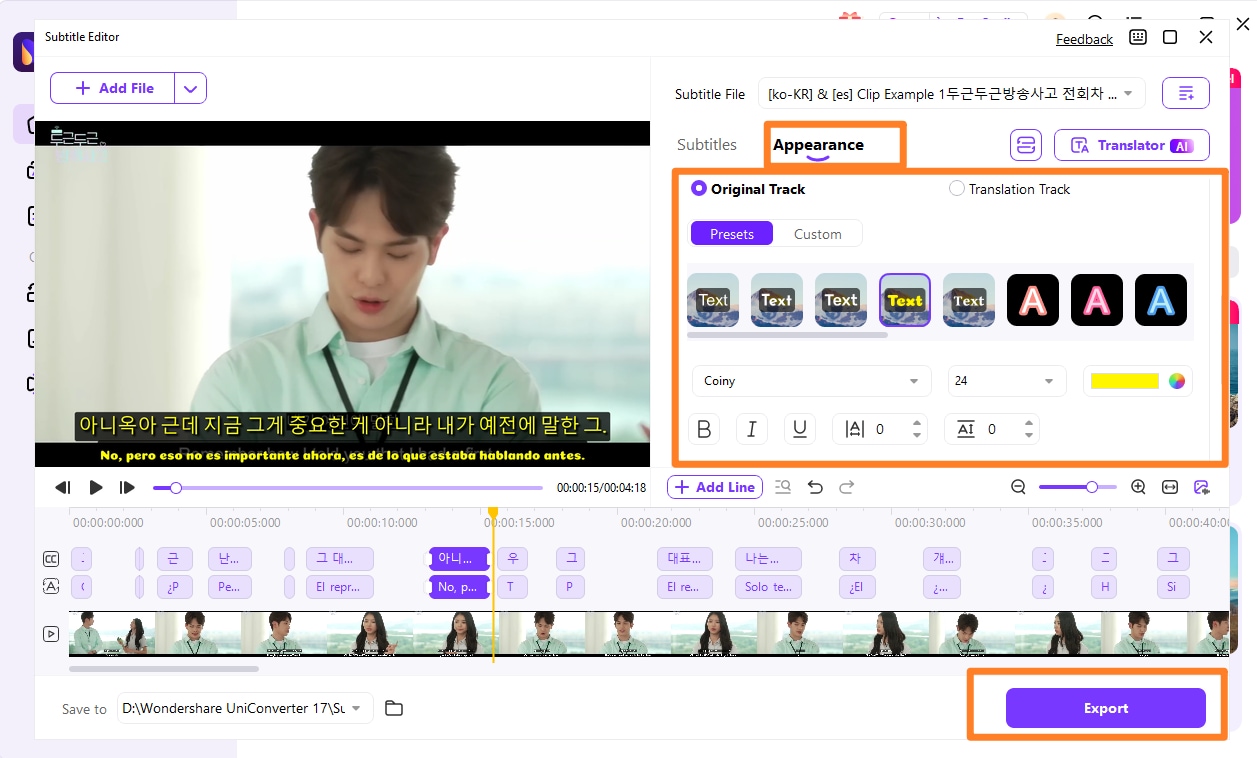Viewport: 1257px width, 758px height.
Task: Select the Original Track radio button
Action: (698, 188)
